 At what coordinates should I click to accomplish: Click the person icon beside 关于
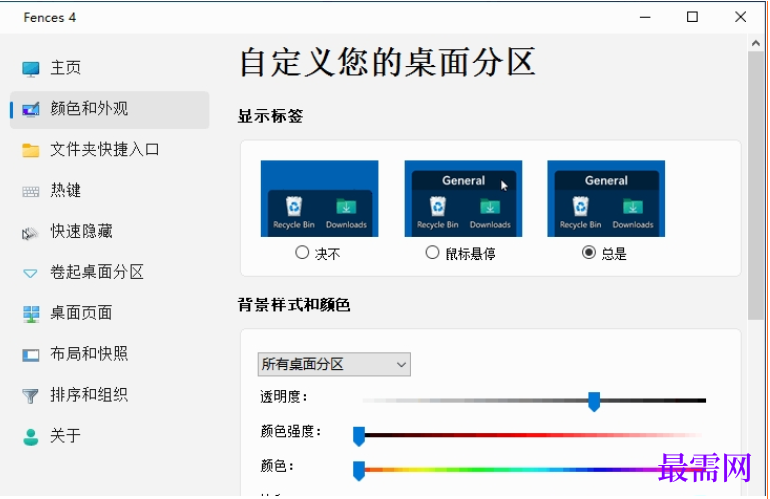[30, 436]
